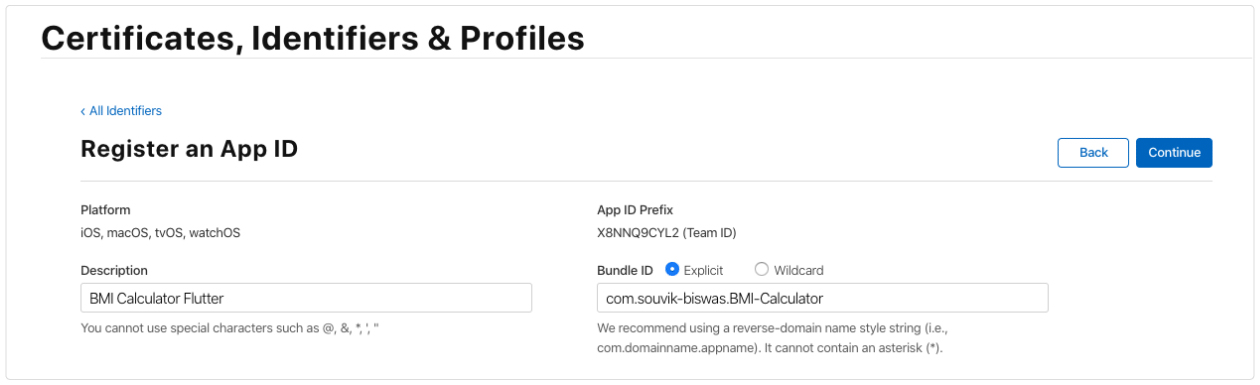Image resolution: width=1260 pixels, height=385 pixels.
Task: Click the special characters hint text
Action: 230,328
